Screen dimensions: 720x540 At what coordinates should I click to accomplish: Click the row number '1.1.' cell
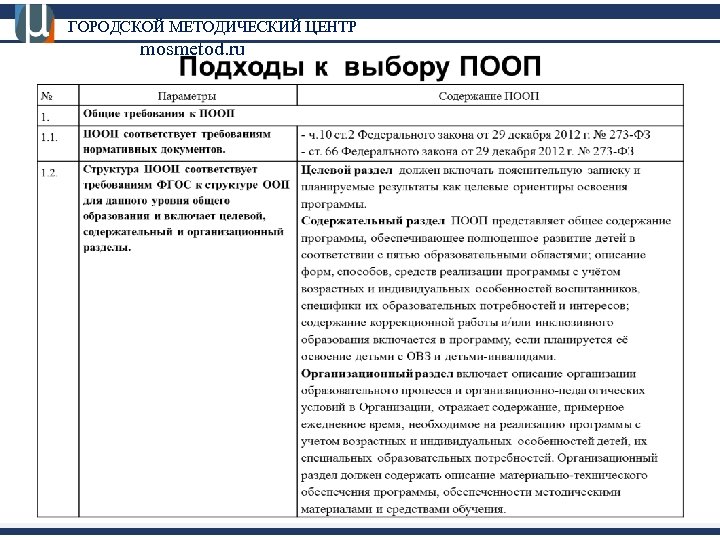coord(58,143)
